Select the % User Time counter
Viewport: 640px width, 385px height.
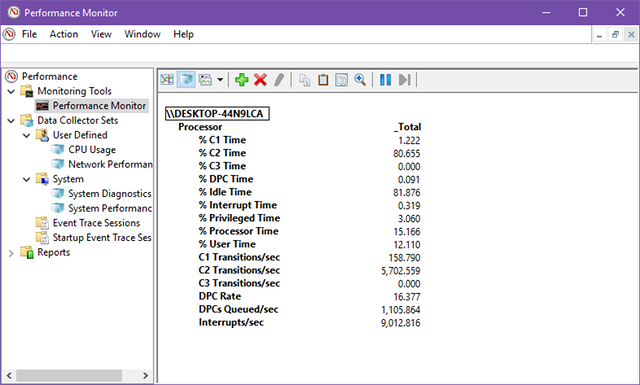point(227,245)
